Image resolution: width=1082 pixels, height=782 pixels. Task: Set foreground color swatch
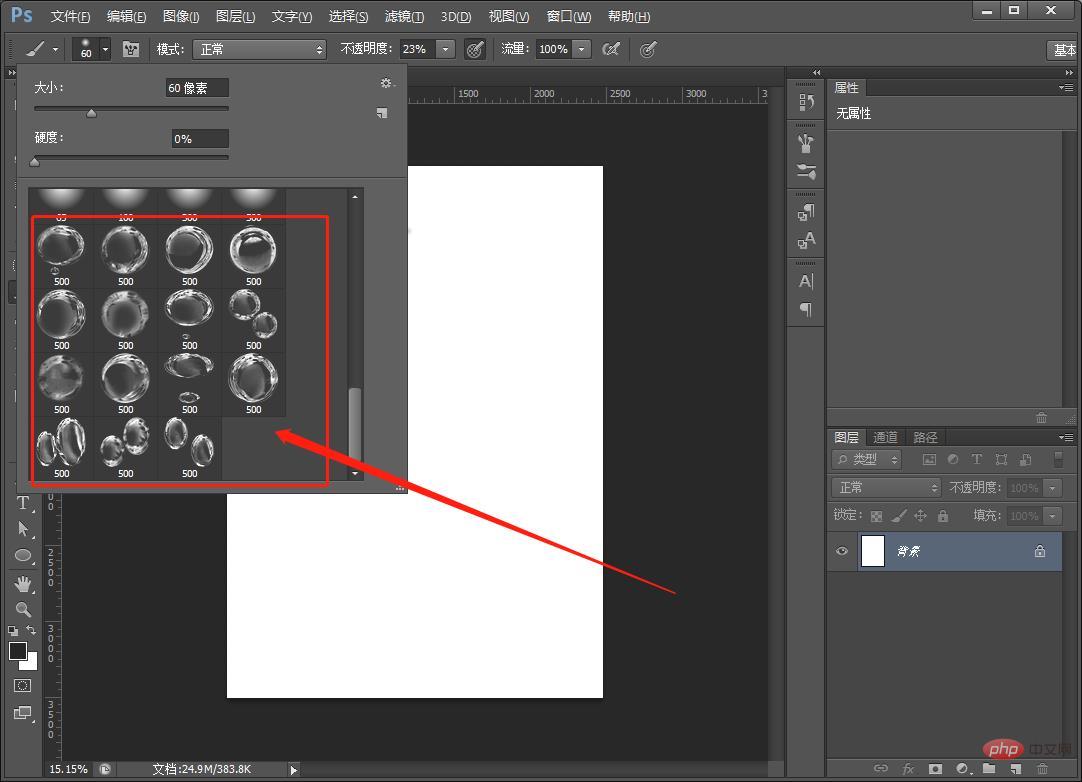[18, 651]
